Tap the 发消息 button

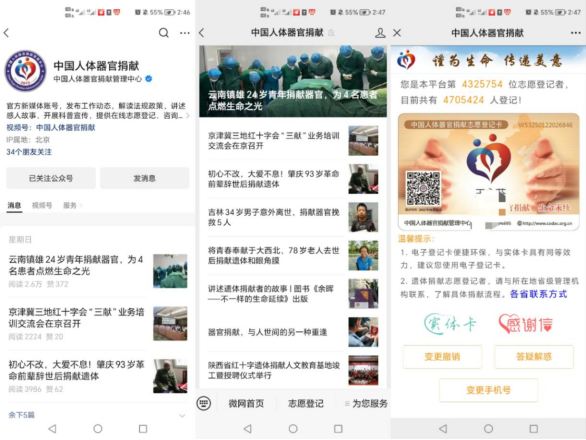tap(145, 178)
